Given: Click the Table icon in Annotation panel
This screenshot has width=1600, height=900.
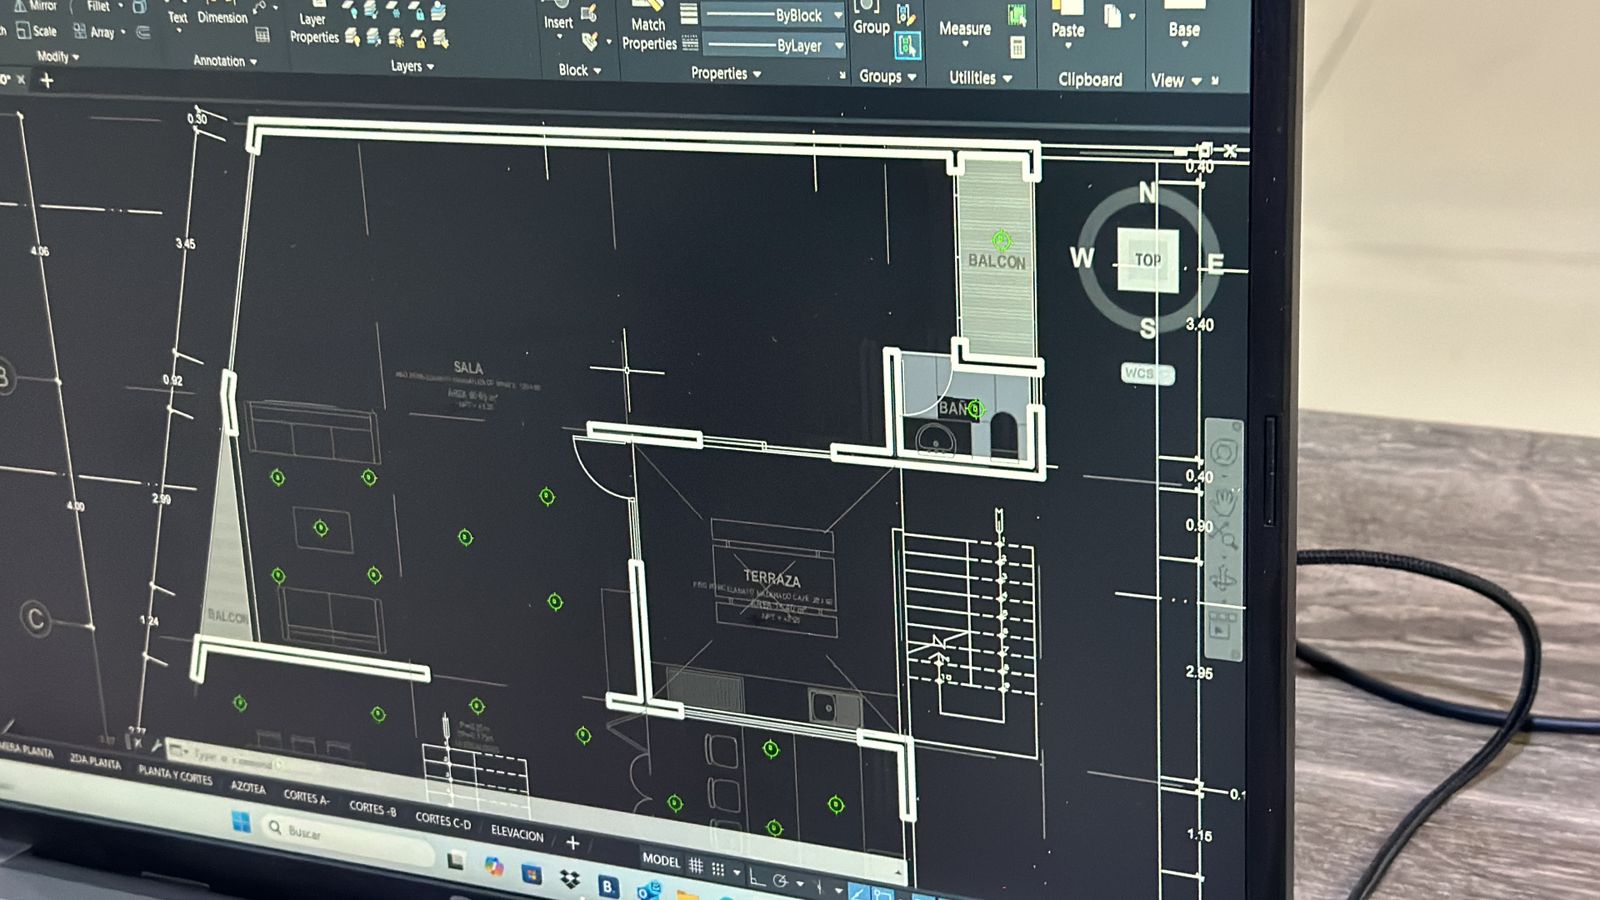Looking at the screenshot, I should click(262, 36).
